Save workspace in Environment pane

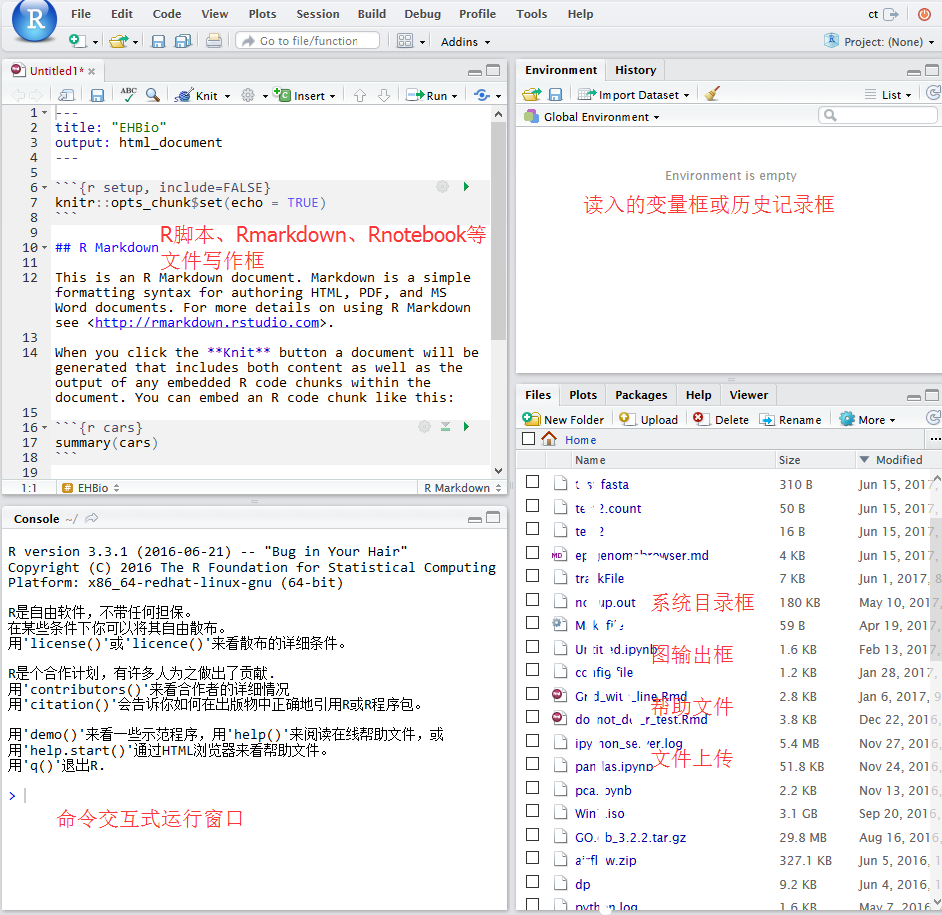[556, 94]
